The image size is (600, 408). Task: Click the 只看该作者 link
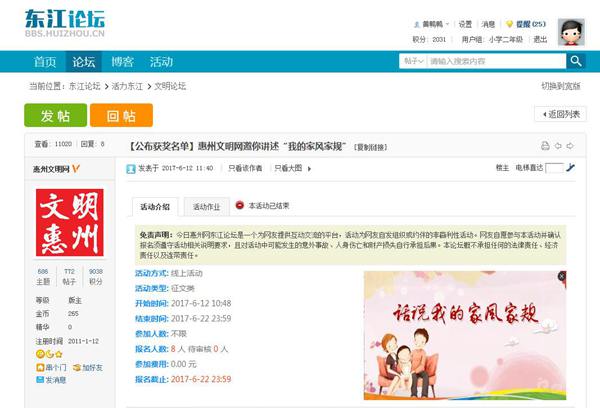click(245, 168)
